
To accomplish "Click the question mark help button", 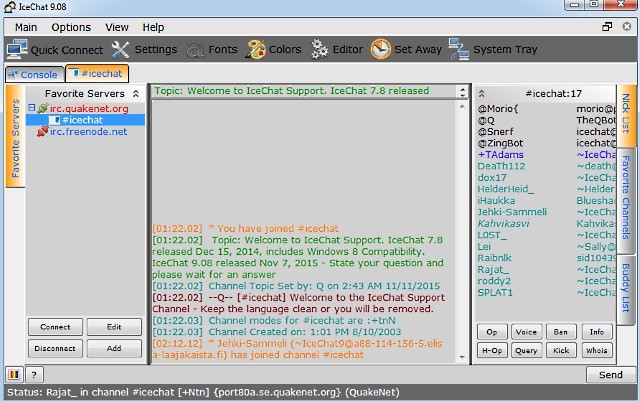I will click(x=34, y=375).
